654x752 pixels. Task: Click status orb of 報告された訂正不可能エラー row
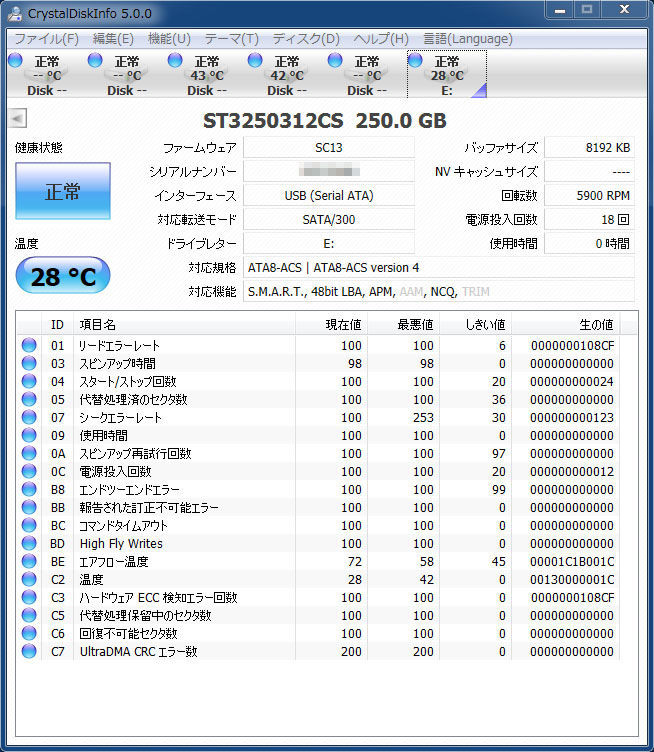pos(29,507)
